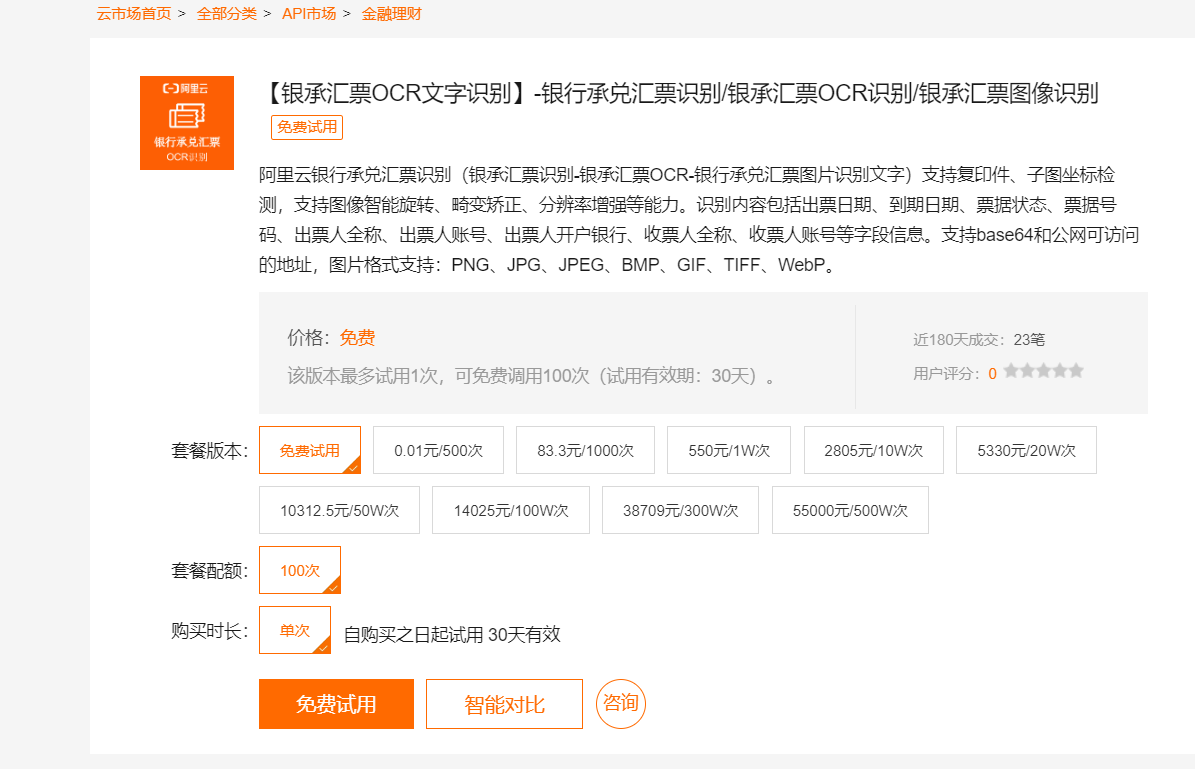1195x769 pixels.
Task: Click the orange 免费试用 purchase button
Action: click(336, 704)
